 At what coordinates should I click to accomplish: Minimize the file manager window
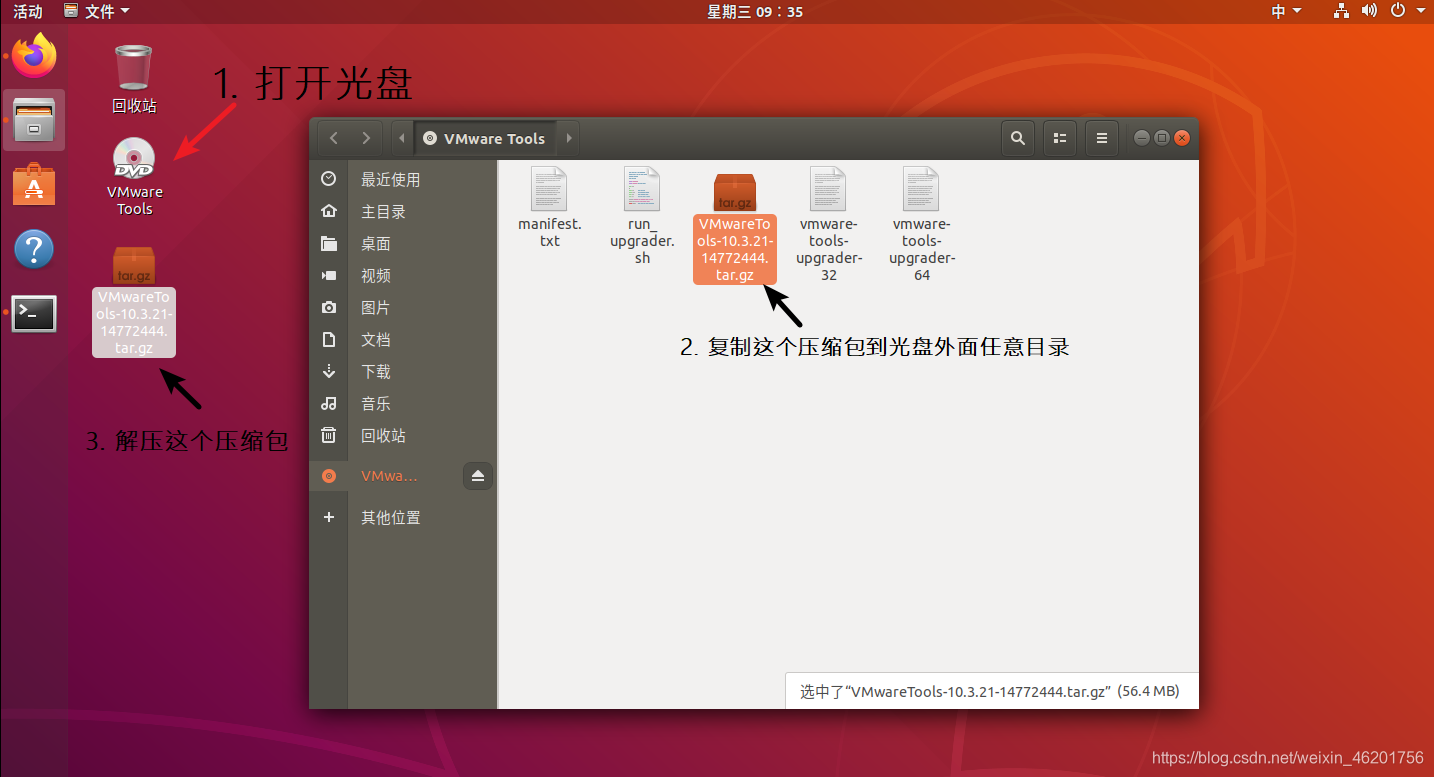click(1141, 138)
